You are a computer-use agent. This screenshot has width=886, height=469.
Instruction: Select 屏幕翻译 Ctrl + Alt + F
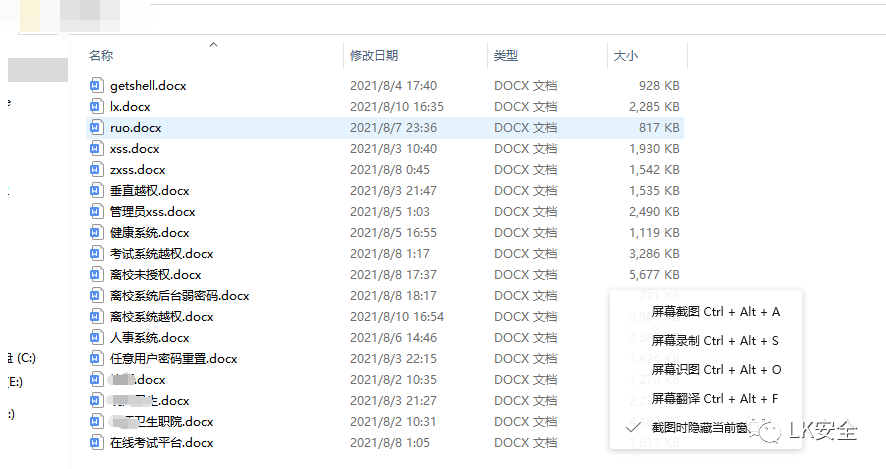tap(715, 399)
